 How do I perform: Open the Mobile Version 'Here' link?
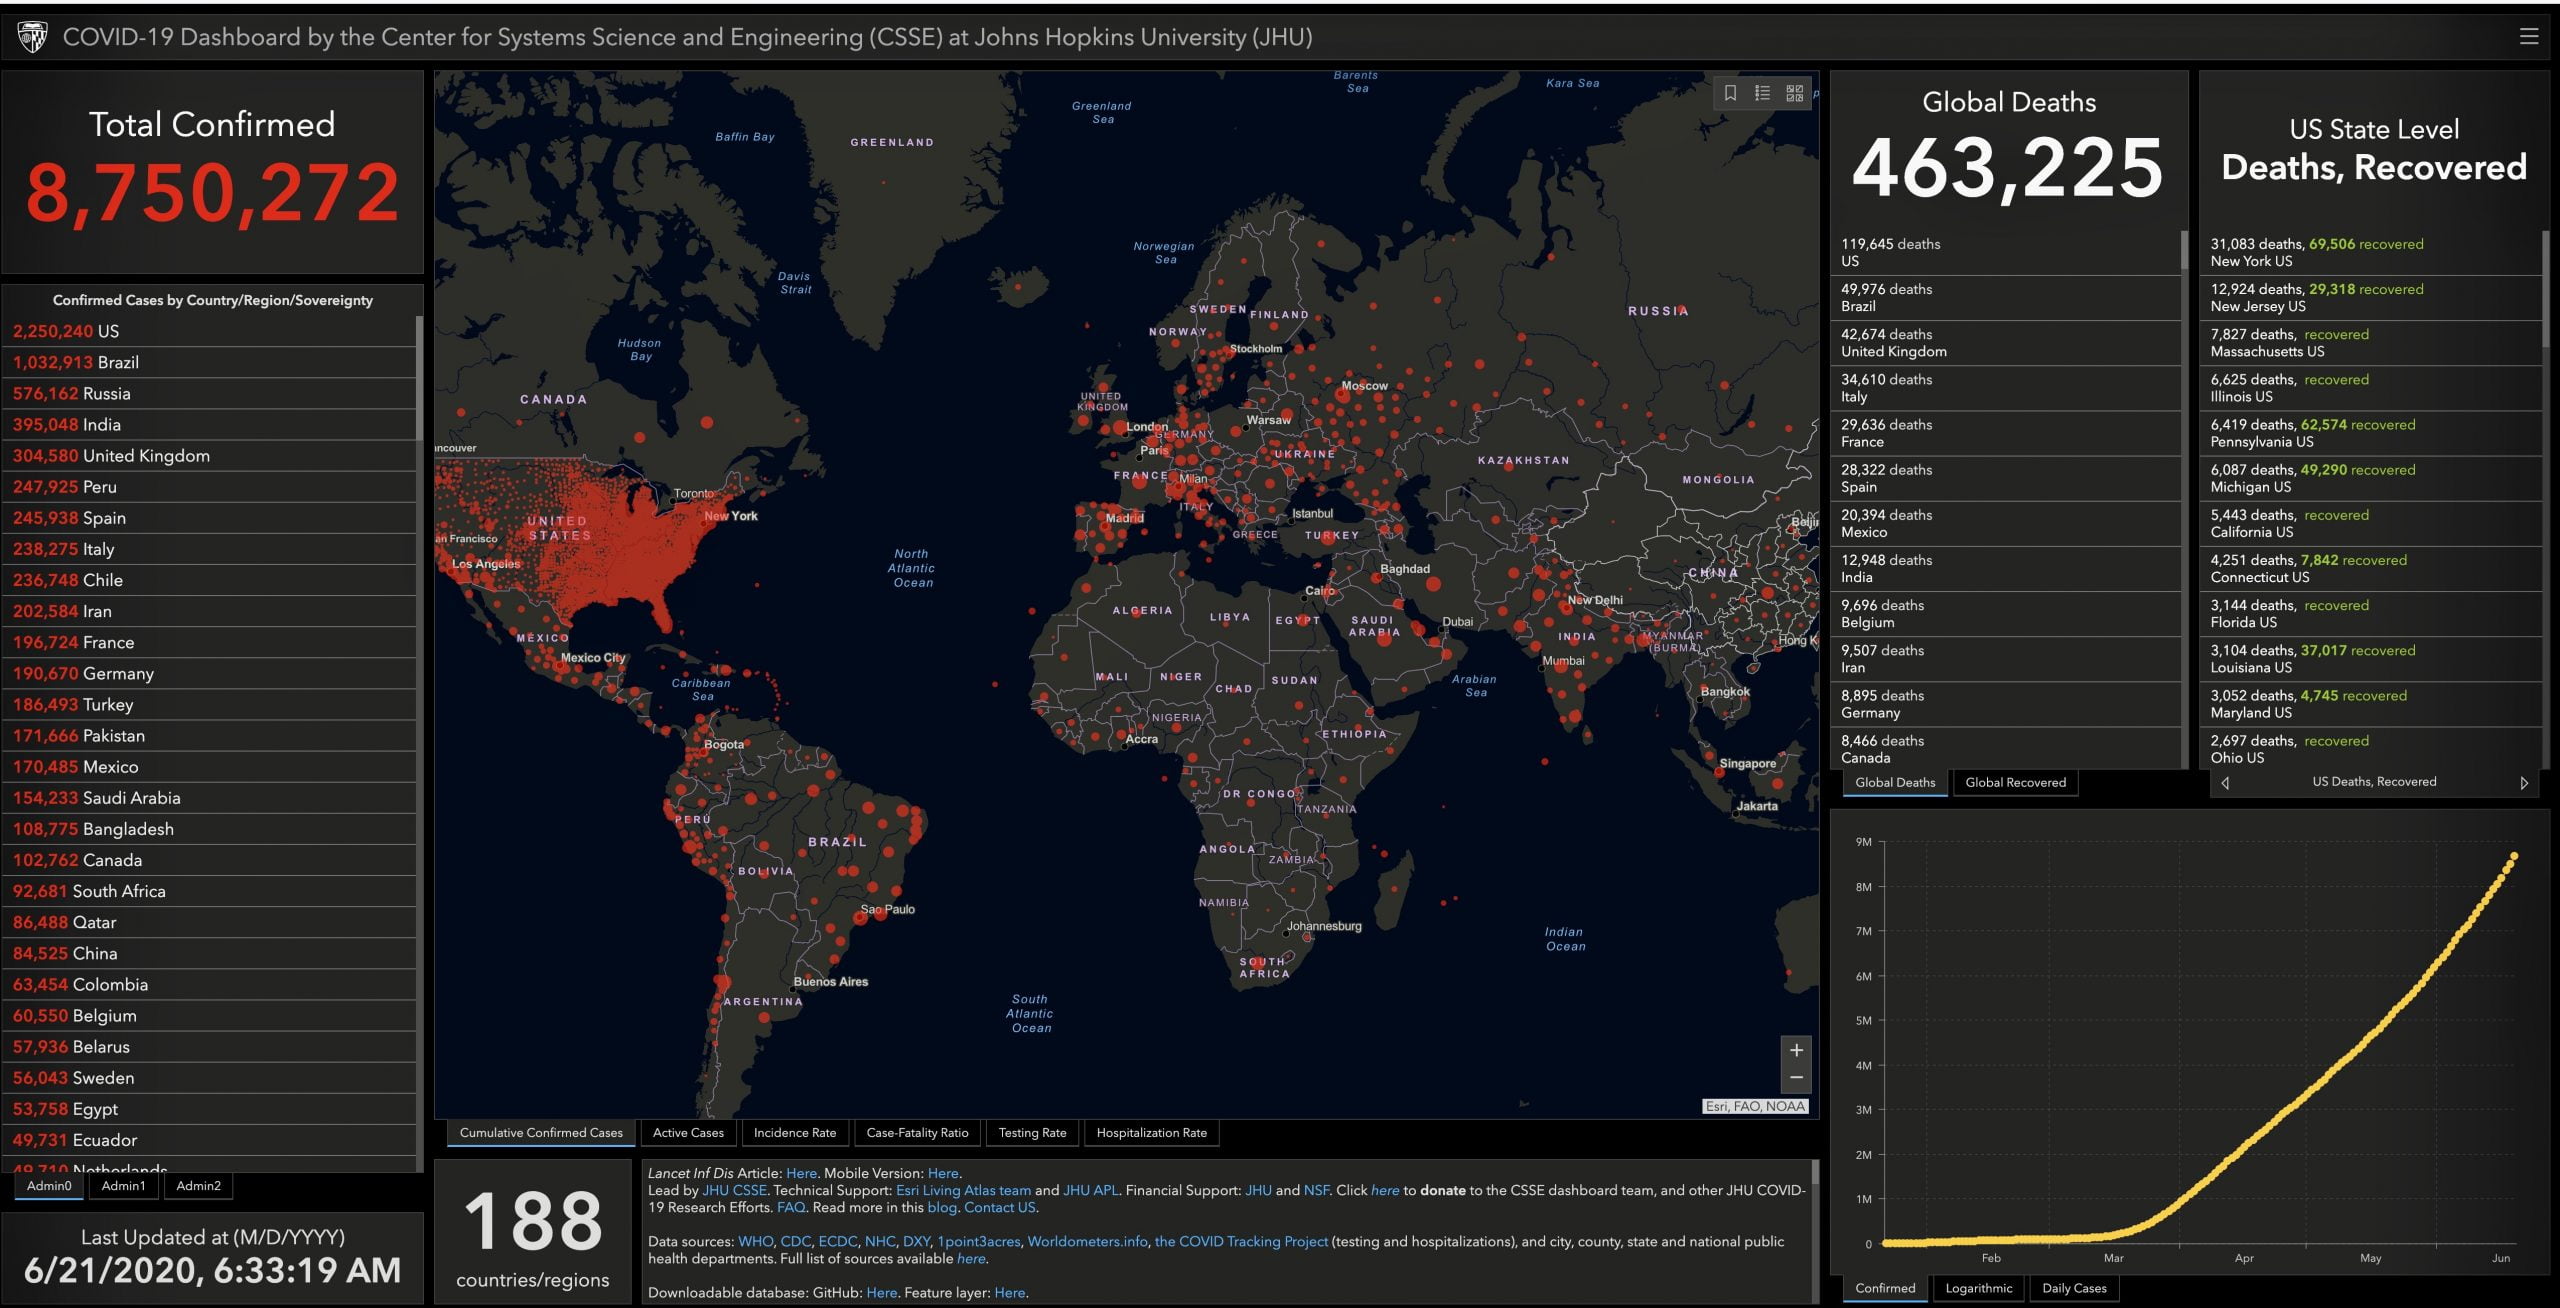click(943, 1173)
